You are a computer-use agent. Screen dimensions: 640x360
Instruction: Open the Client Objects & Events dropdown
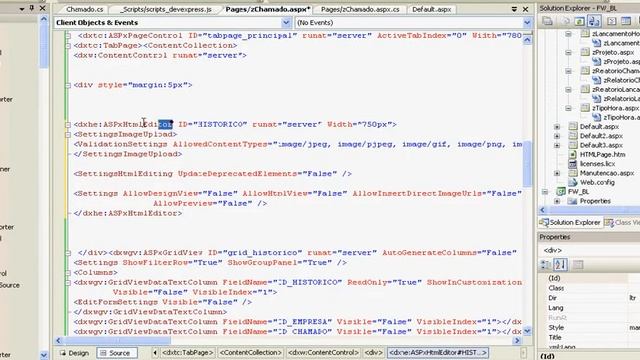[x=286, y=23]
